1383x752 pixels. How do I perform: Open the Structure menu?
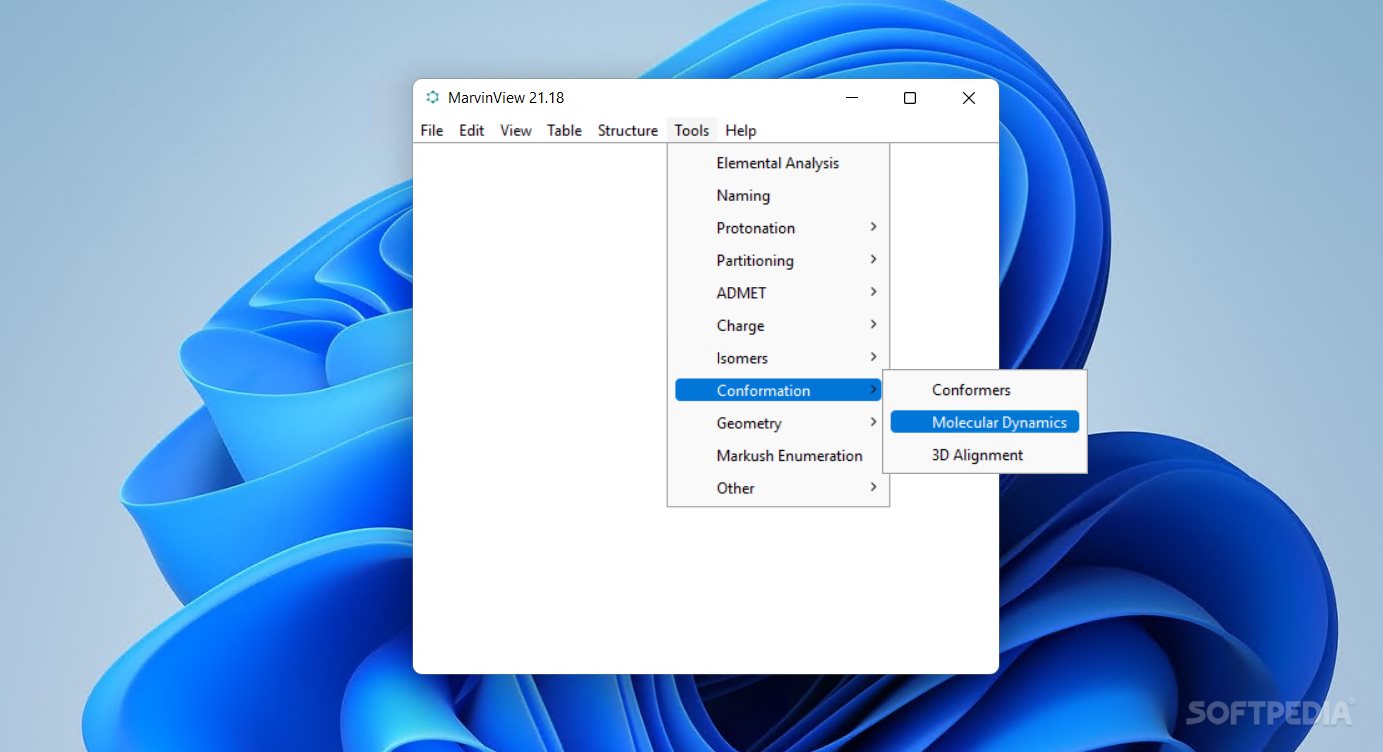tap(628, 130)
